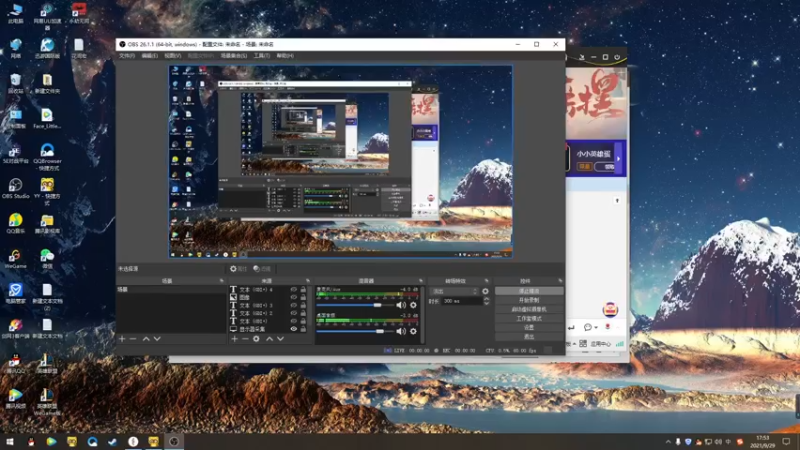Viewport: 800px width, 450px height.
Task: Decrease transition duration with down arrow
Action: click(x=486, y=304)
